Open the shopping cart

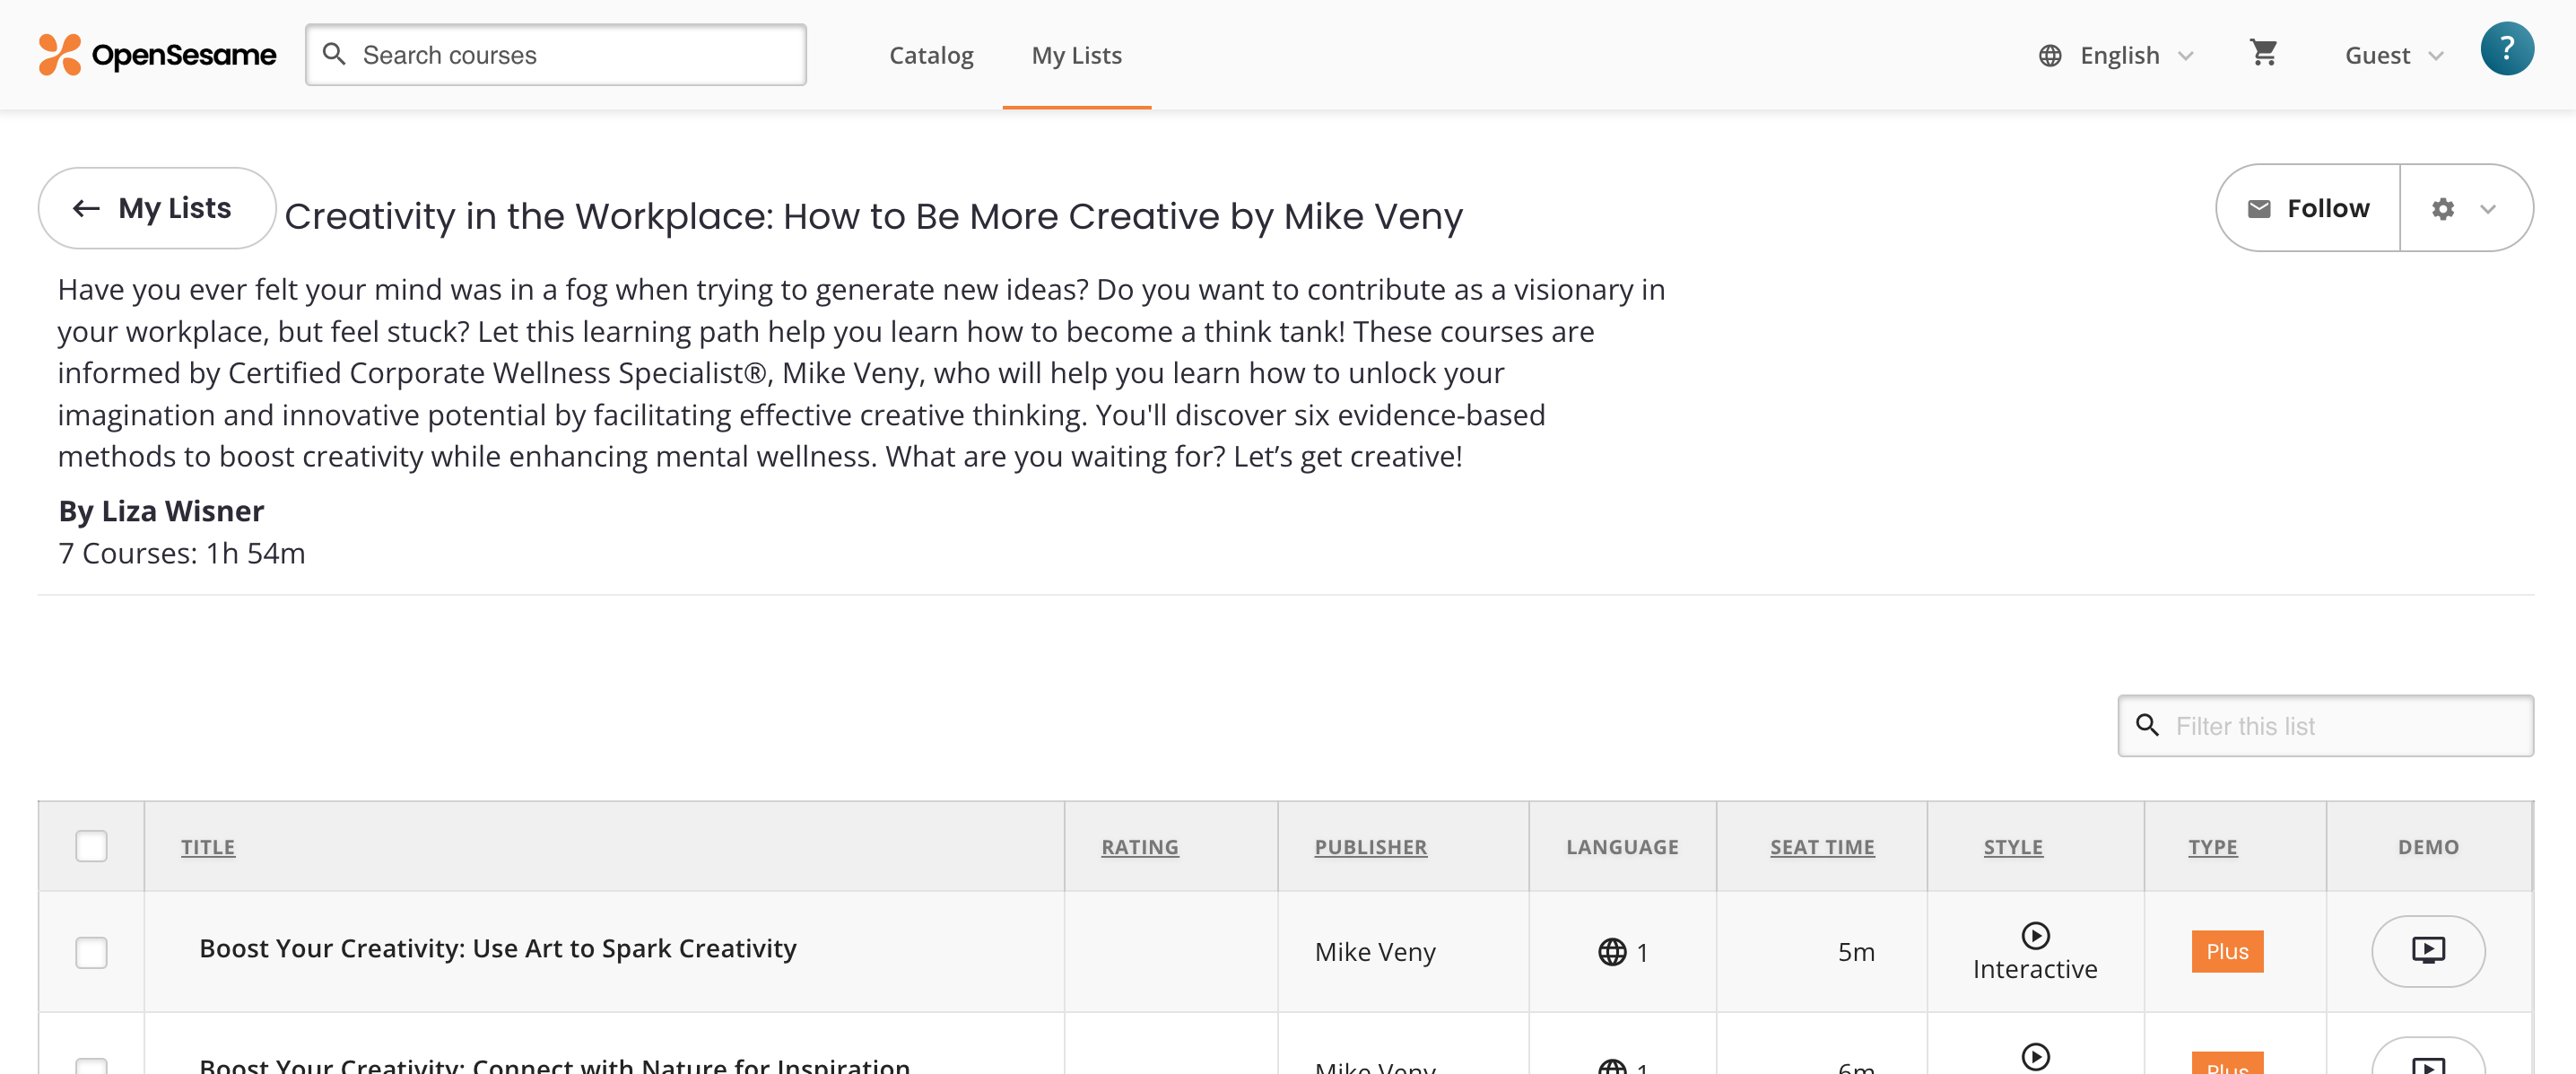point(2263,54)
